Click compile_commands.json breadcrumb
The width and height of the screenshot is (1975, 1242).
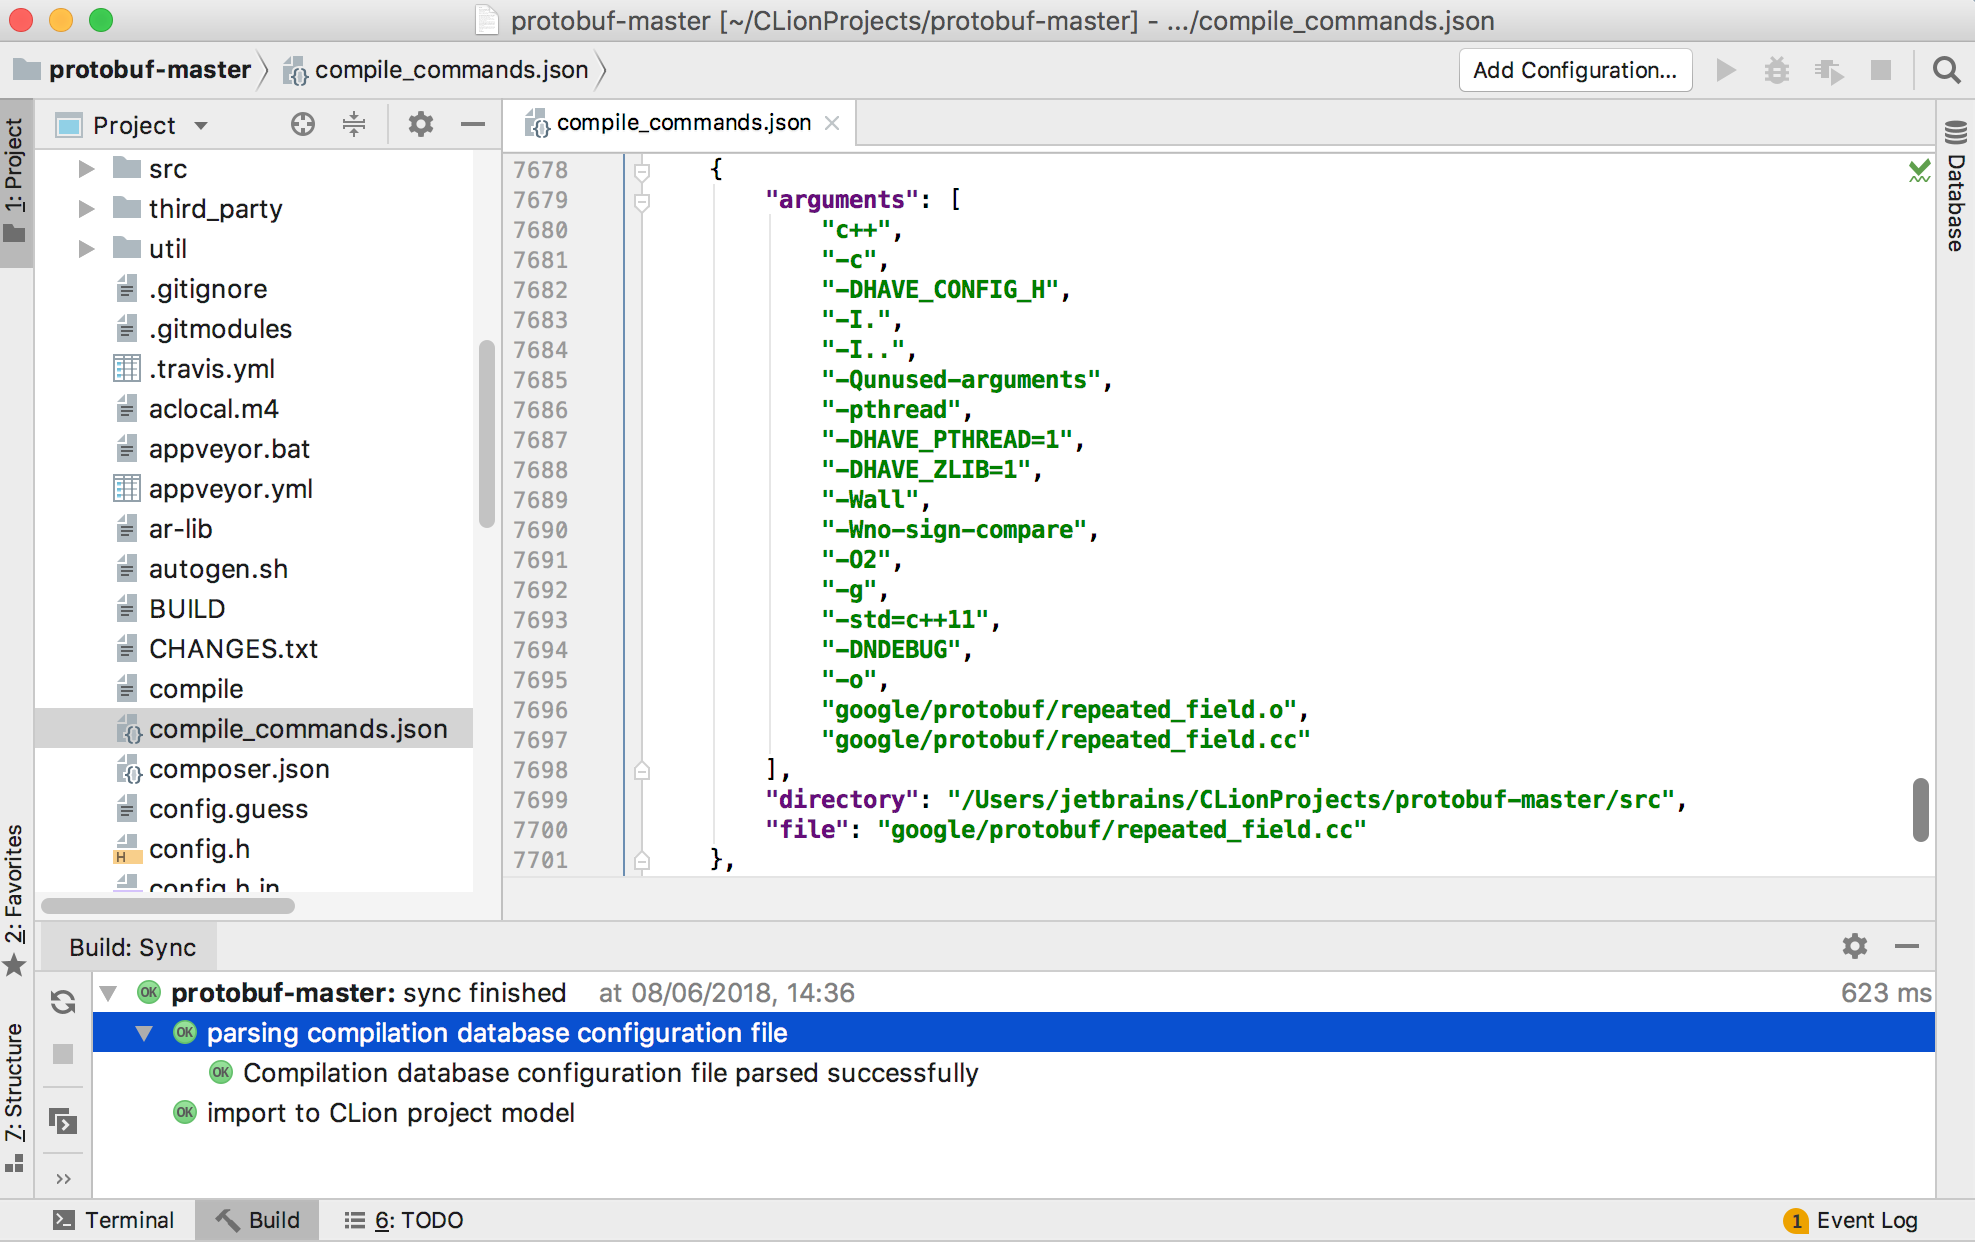[437, 70]
